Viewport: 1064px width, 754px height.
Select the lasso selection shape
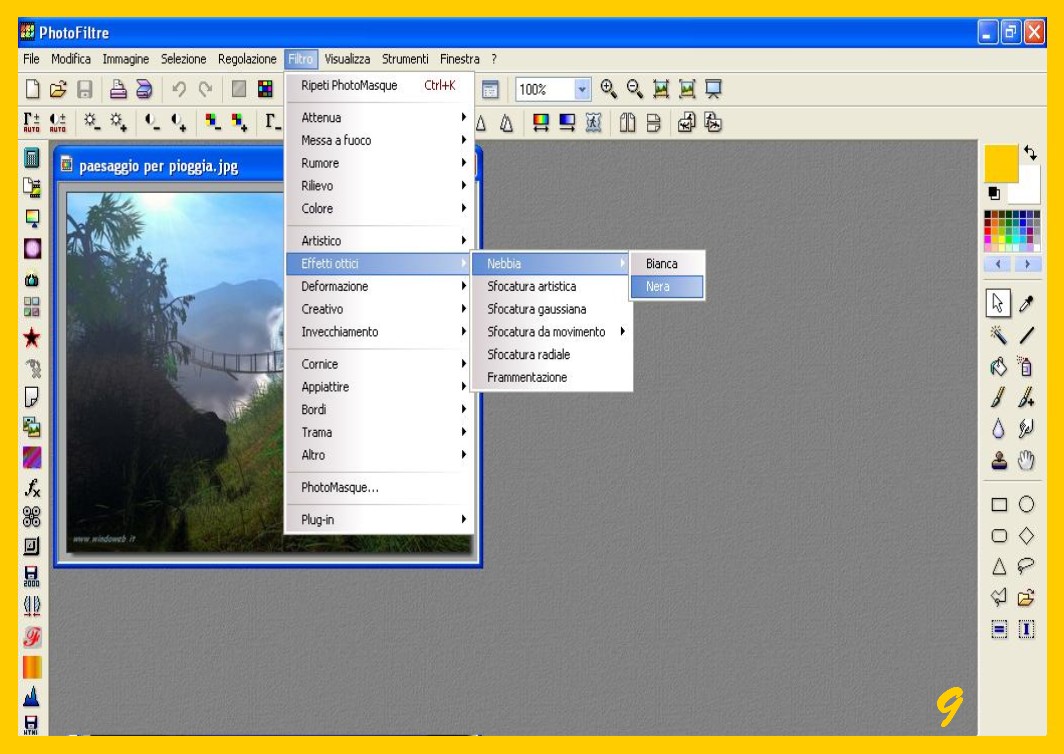click(1026, 567)
